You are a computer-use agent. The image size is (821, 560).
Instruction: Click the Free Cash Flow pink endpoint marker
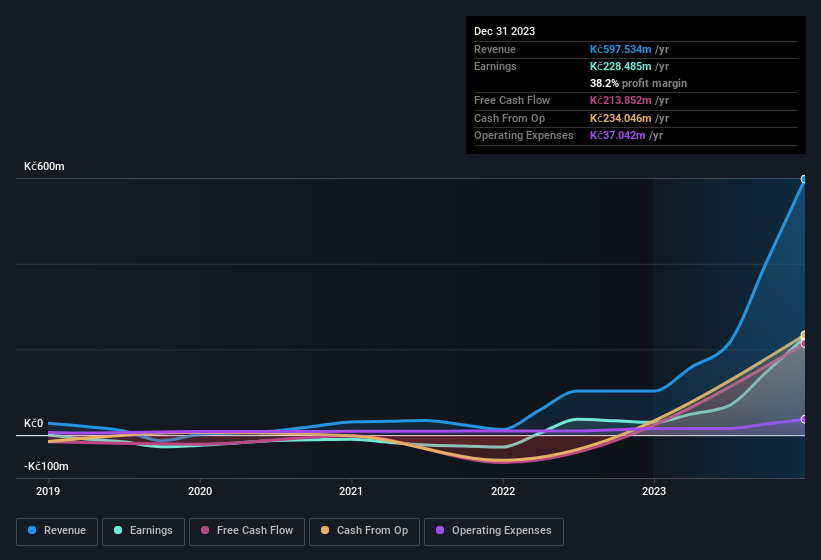click(x=804, y=344)
